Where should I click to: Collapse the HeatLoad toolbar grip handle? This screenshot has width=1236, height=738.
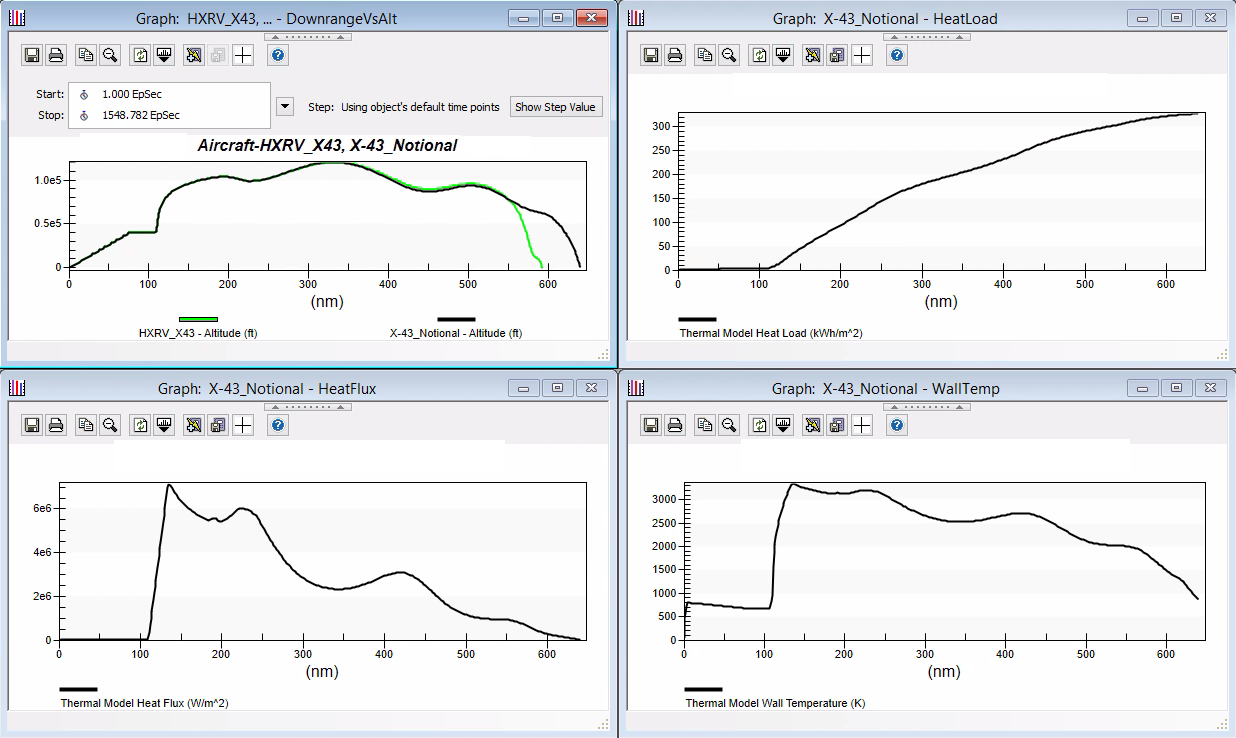[x=928, y=37]
